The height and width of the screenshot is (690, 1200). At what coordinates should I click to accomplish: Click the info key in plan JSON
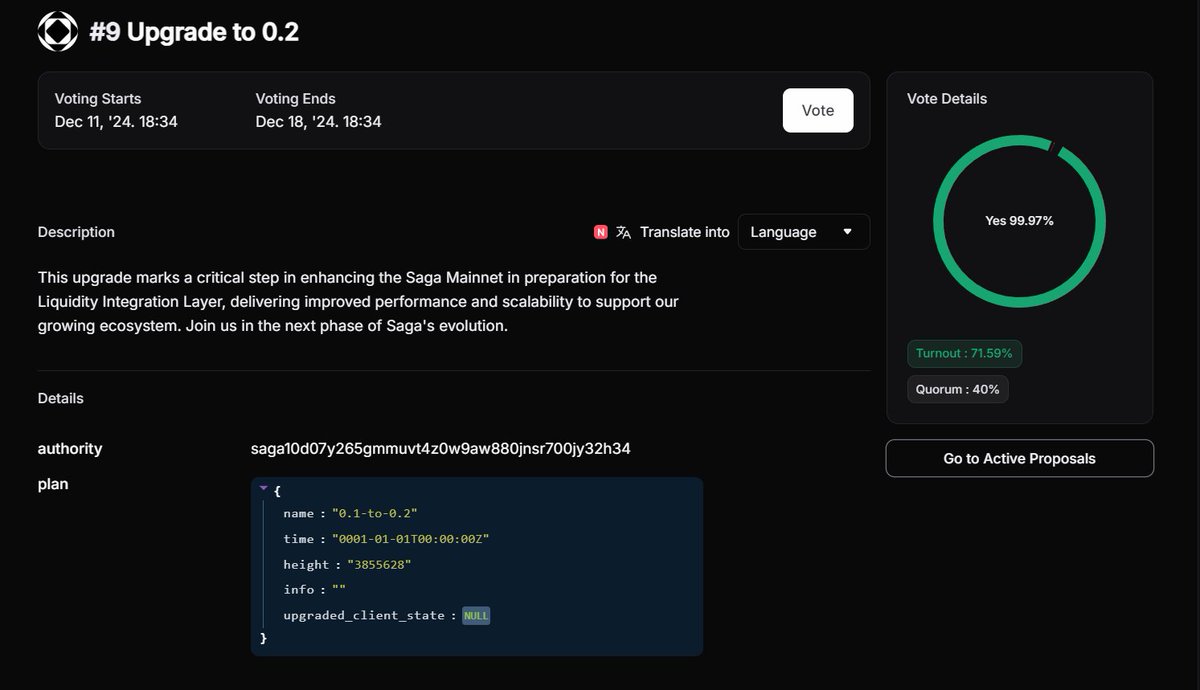(x=297, y=590)
